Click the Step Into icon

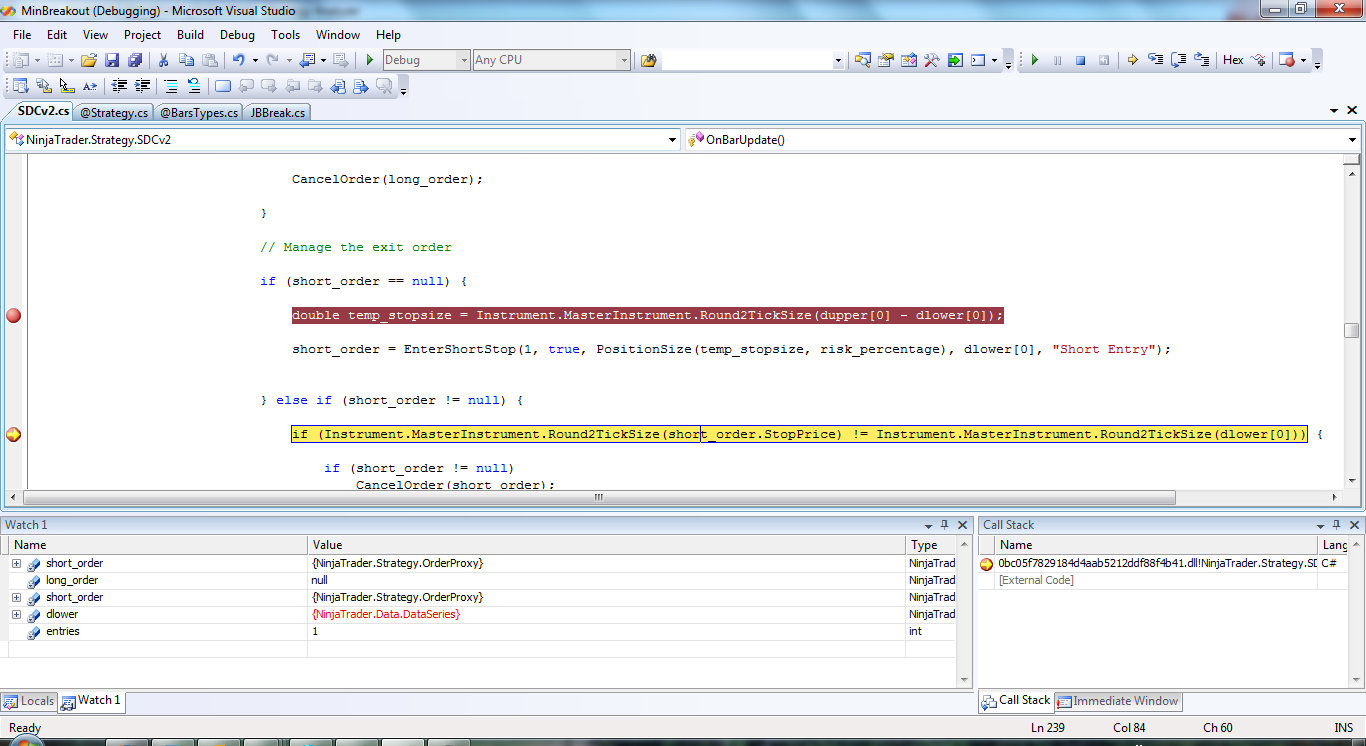point(1156,60)
